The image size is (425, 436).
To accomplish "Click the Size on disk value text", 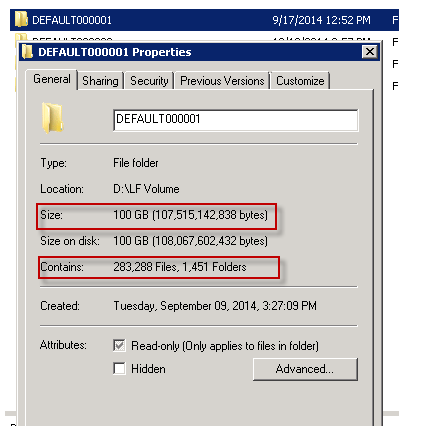I will (x=190, y=241).
